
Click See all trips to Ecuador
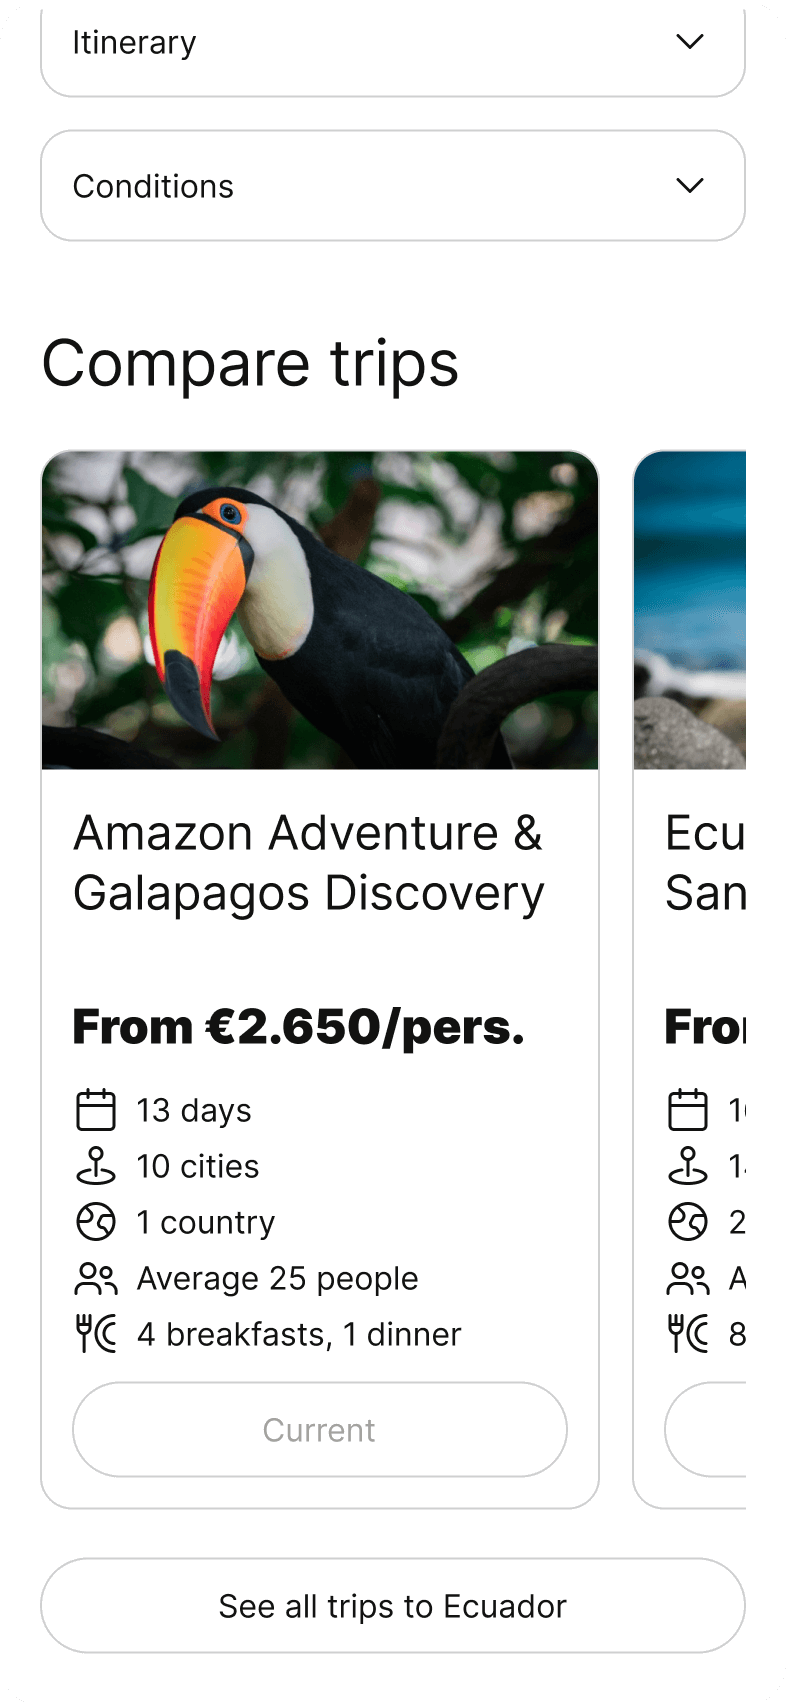(x=393, y=1606)
